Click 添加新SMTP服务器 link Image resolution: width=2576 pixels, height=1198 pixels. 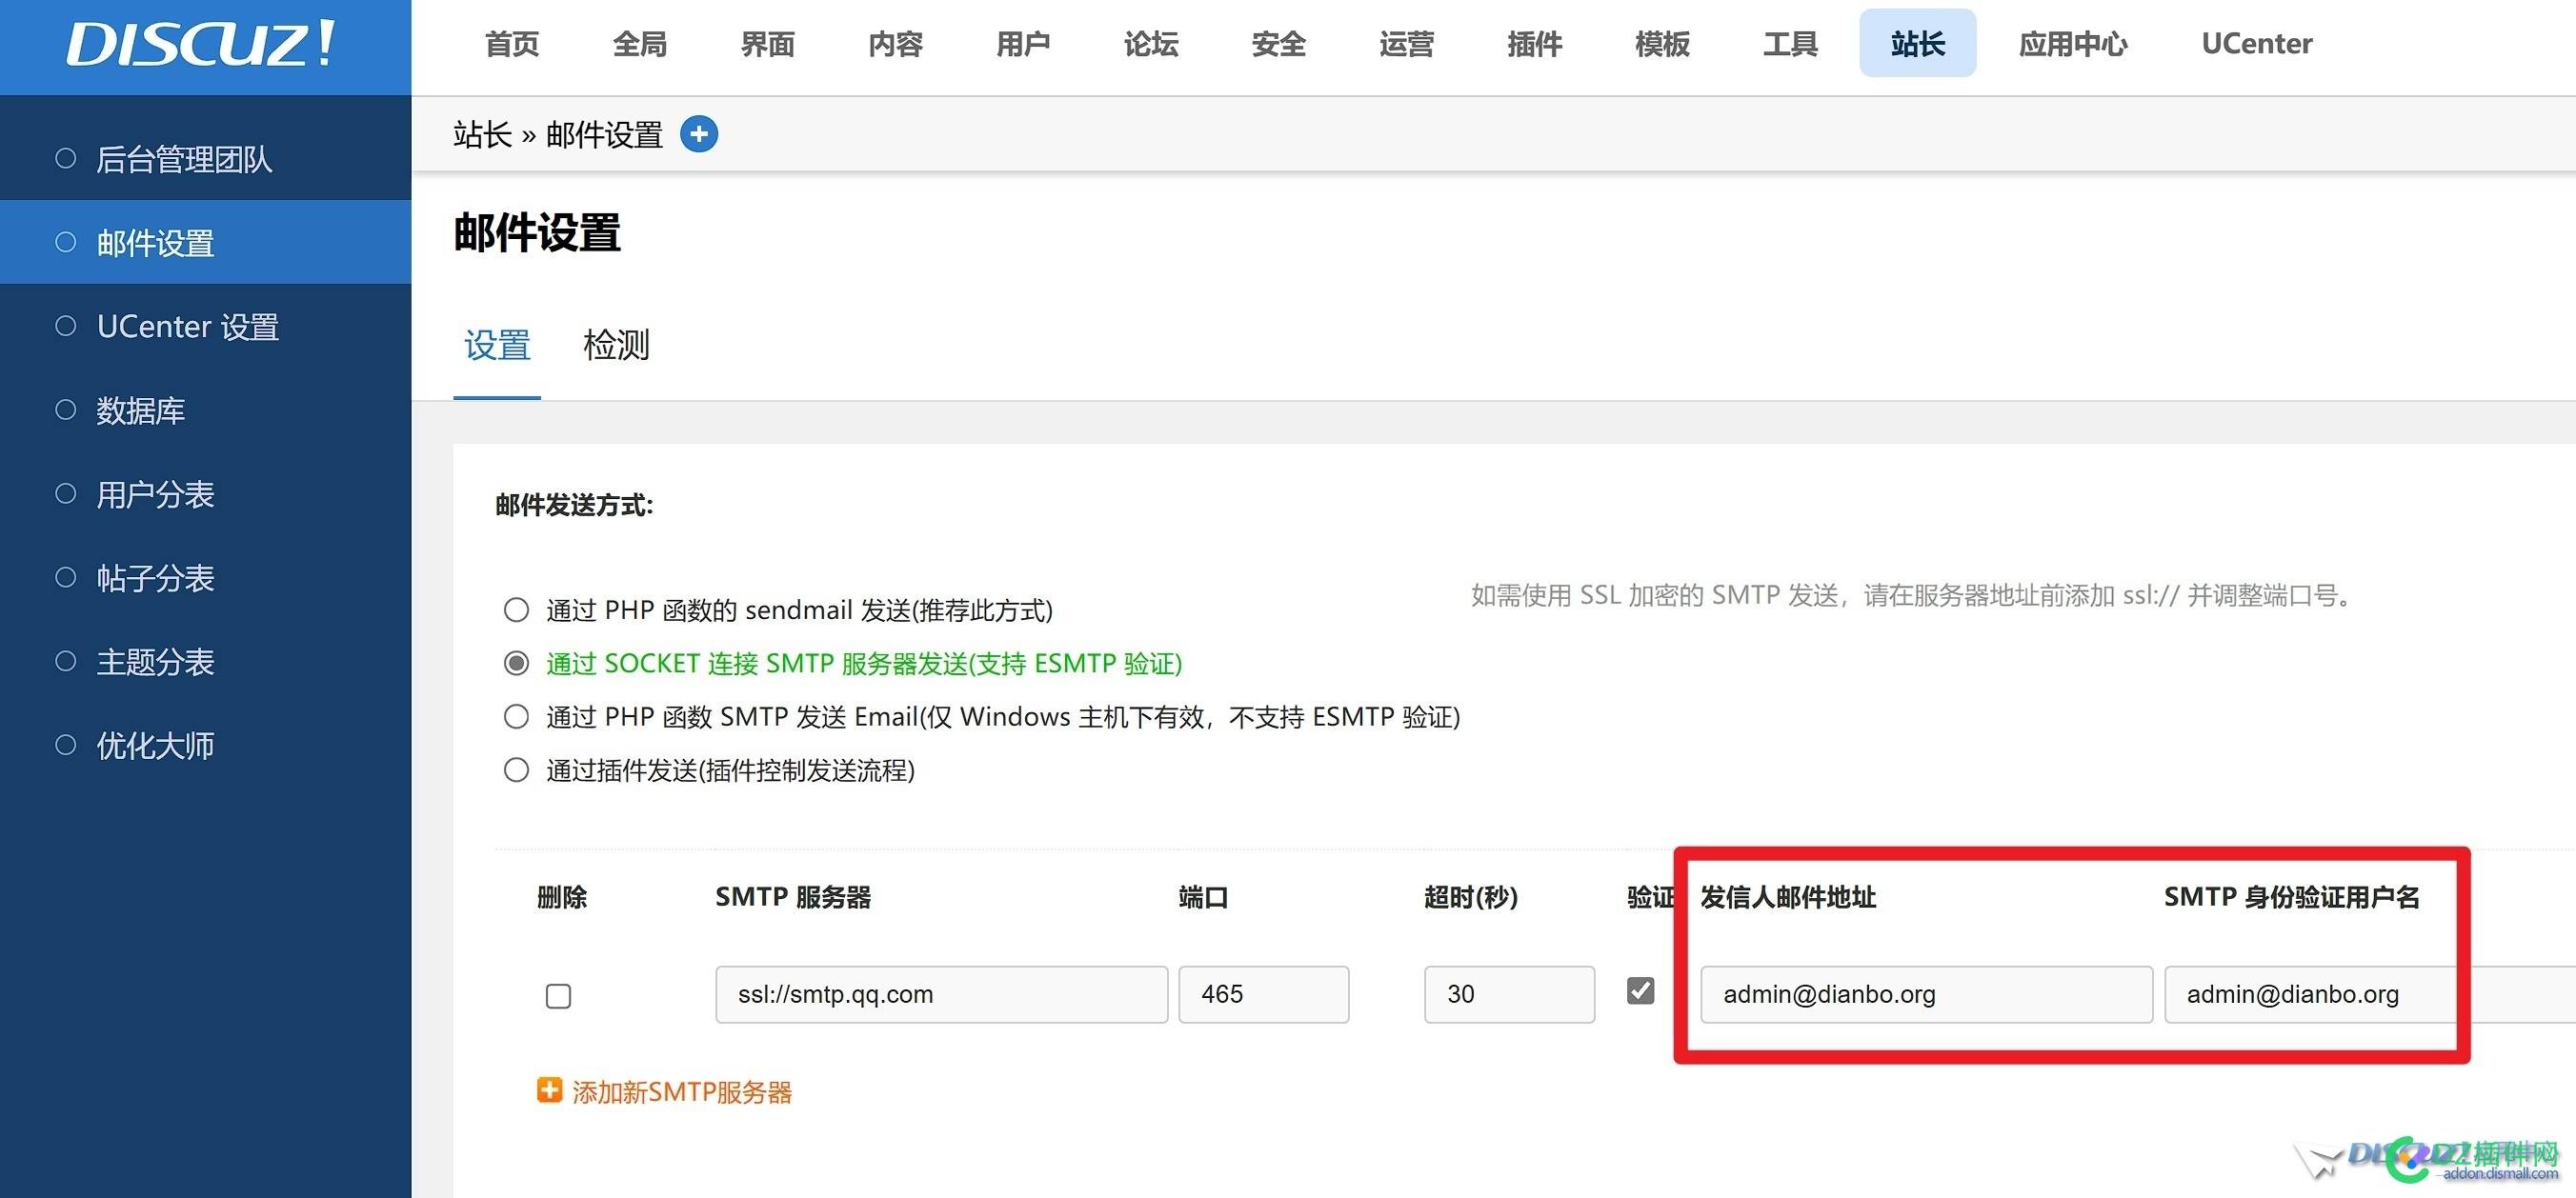pos(683,1091)
